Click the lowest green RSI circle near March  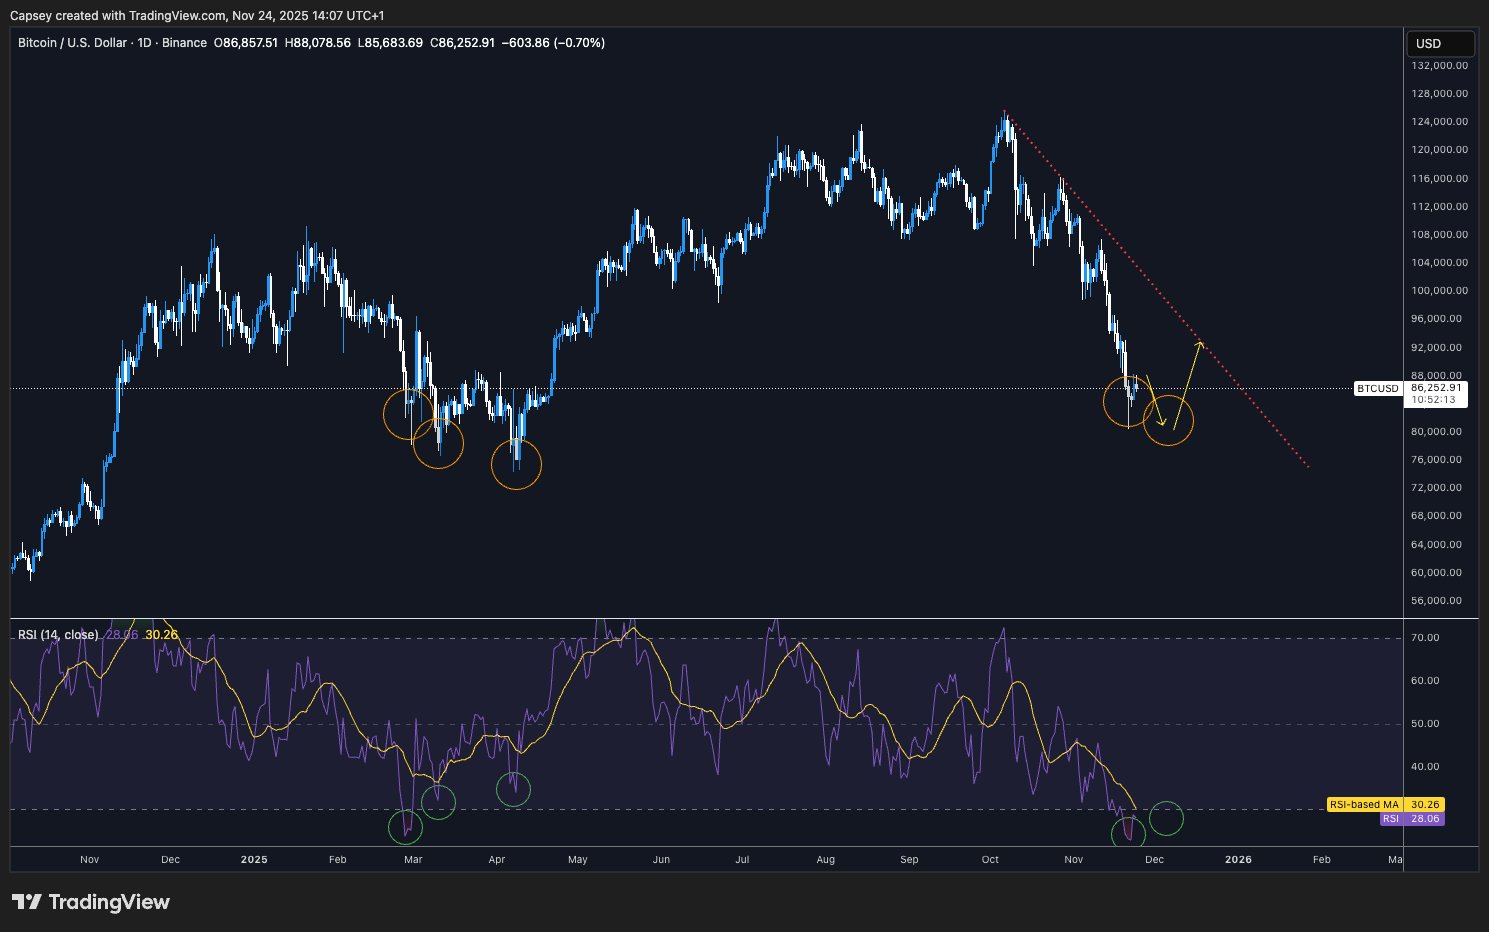pos(405,827)
